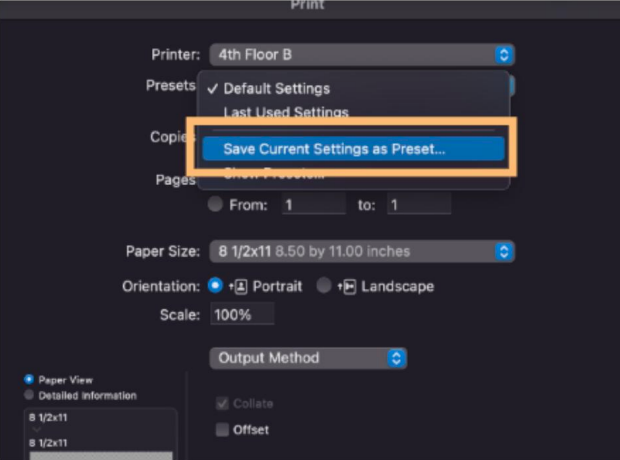Image resolution: width=620 pixels, height=460 pixels.
Task: Click Save Current Settings as Preset…
Action: tap(353, 149)
